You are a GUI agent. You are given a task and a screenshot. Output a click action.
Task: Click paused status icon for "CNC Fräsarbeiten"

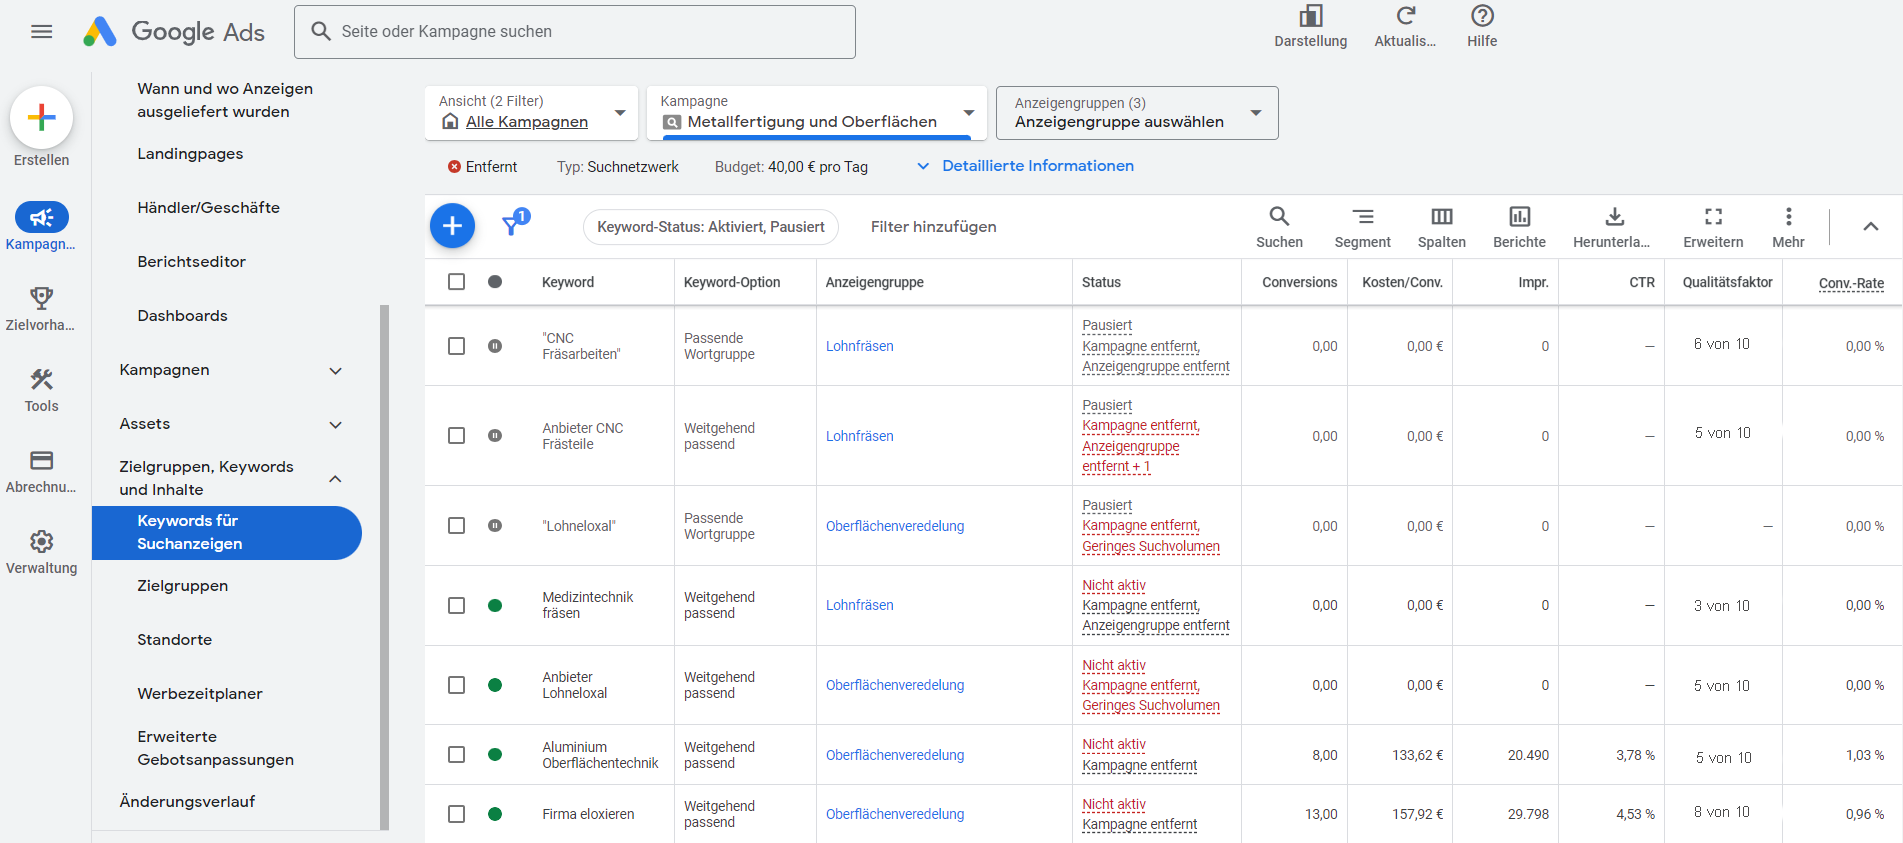tap(495, 346)
